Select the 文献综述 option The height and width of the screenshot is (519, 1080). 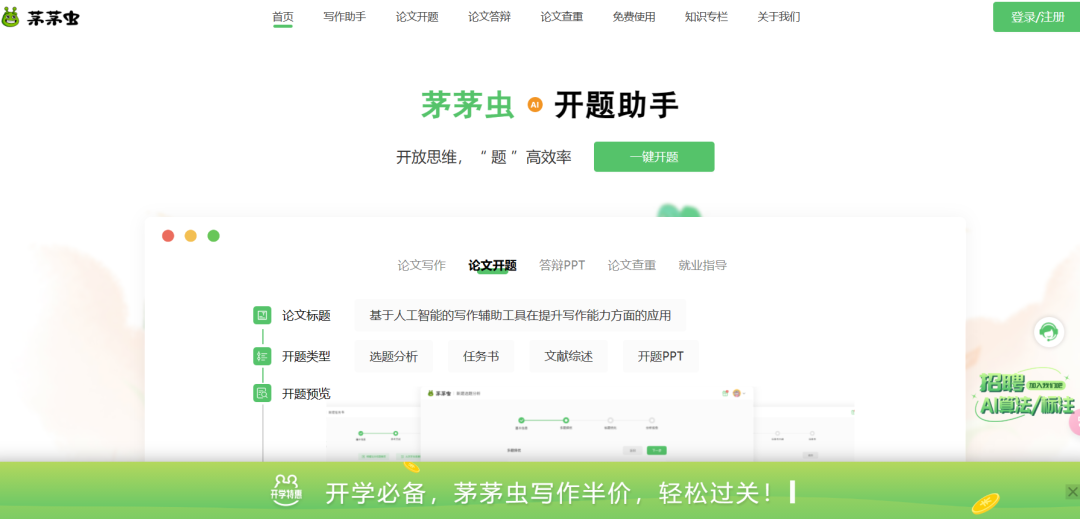[x=568, y=356]
